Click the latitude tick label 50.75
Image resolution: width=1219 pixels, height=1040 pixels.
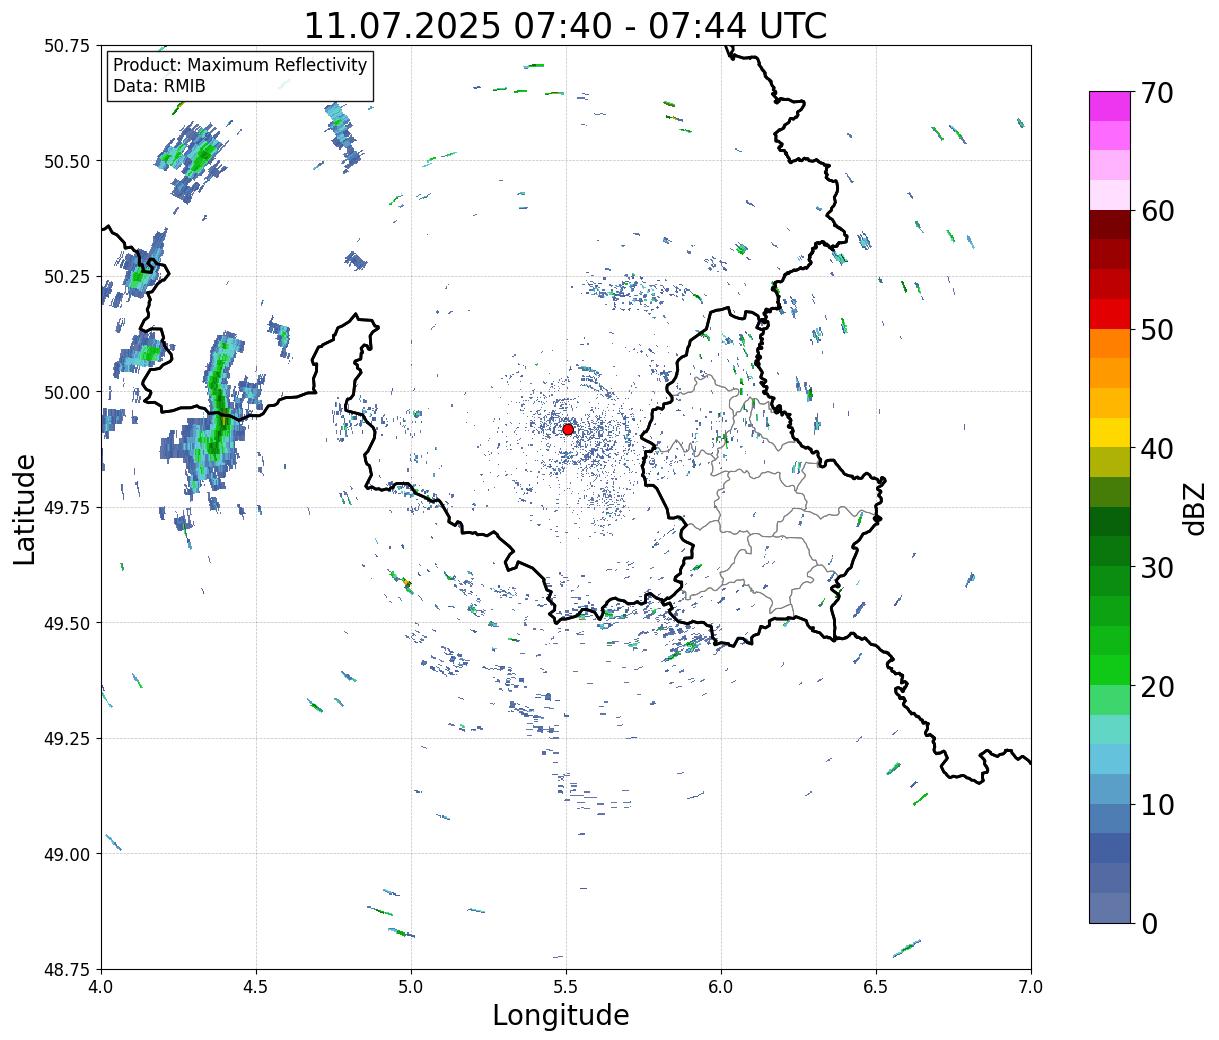coord(67,46)
